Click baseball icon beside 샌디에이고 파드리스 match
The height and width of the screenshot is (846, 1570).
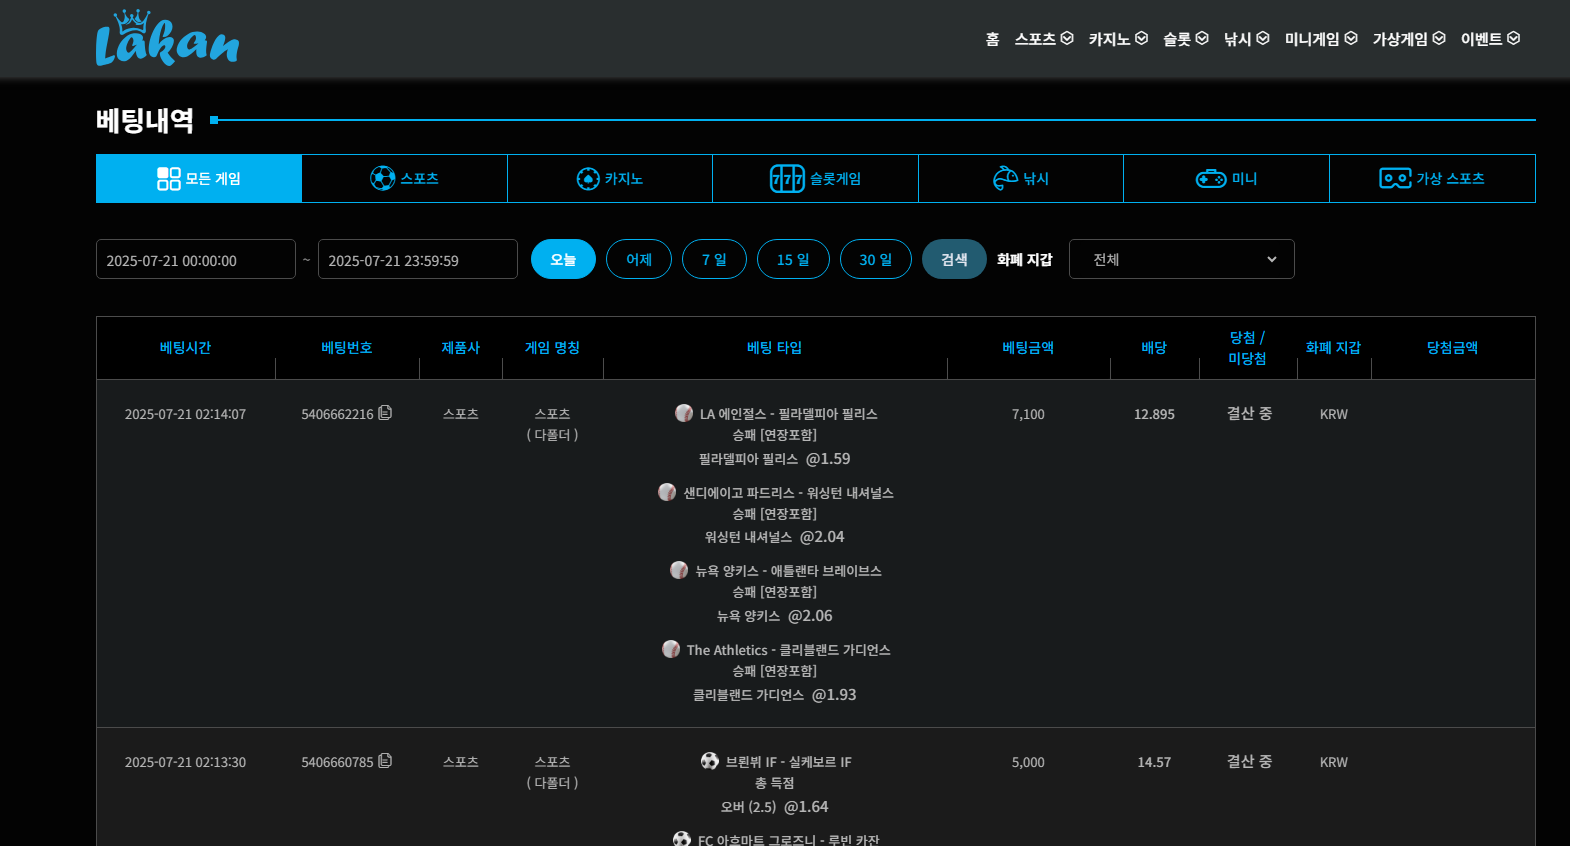click(x=667, y=492)
